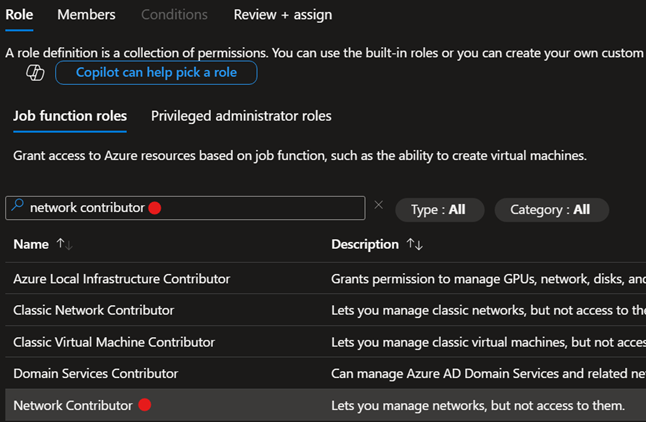The width and height of the screenshot is (646, 422).
Task: Click the Name column header
Action: tap(31, 244)
